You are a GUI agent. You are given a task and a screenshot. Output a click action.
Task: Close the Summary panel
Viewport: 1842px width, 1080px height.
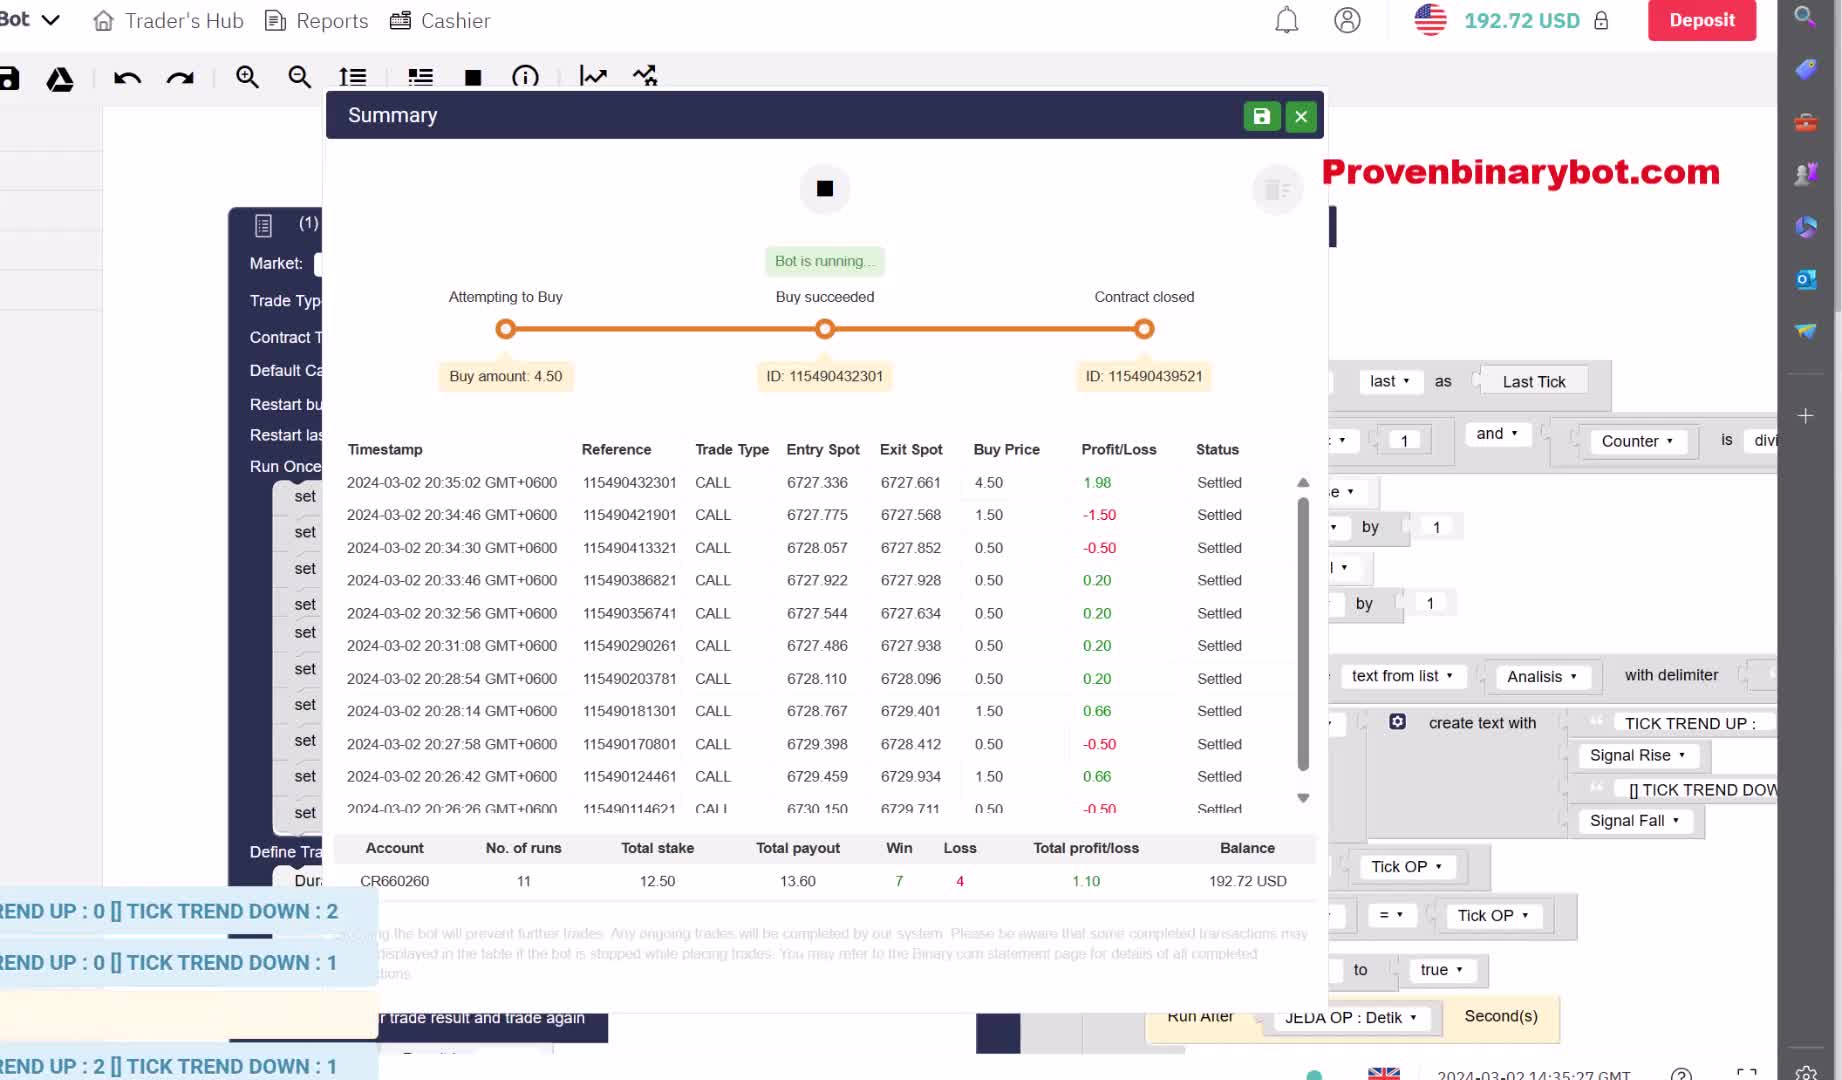tap(1301, 116)
